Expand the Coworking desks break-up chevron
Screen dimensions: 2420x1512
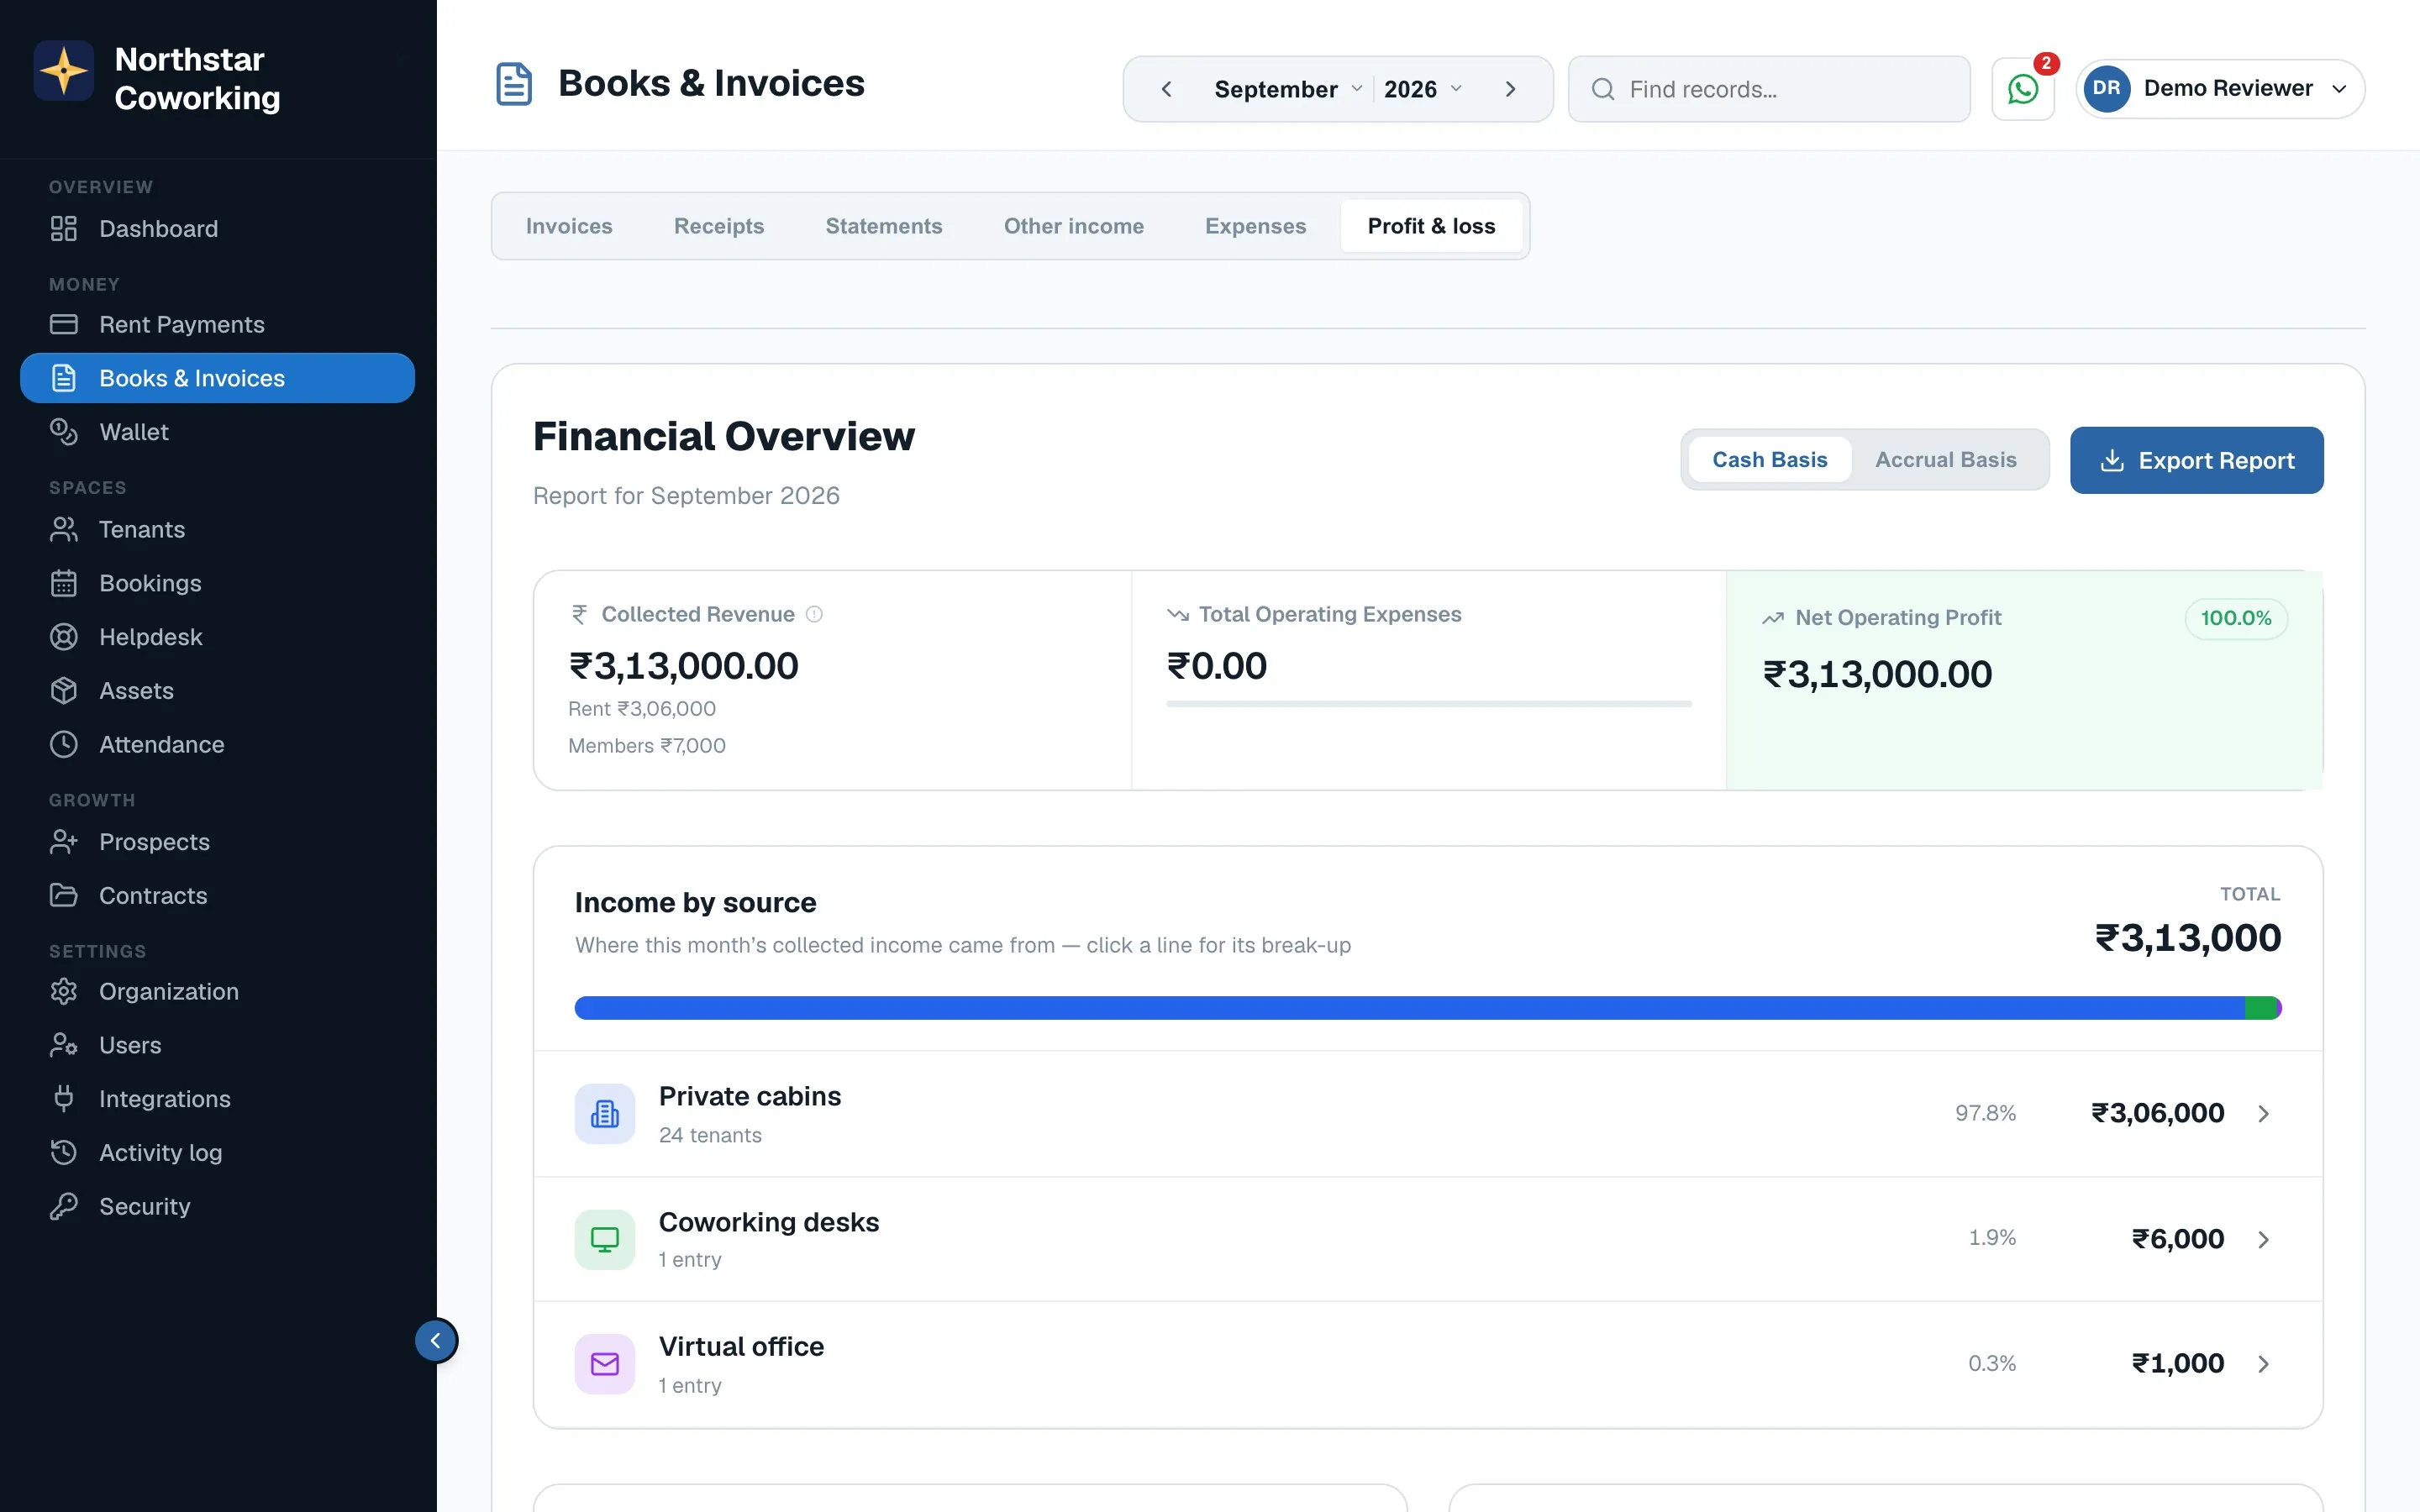tap(2264, 1239)
